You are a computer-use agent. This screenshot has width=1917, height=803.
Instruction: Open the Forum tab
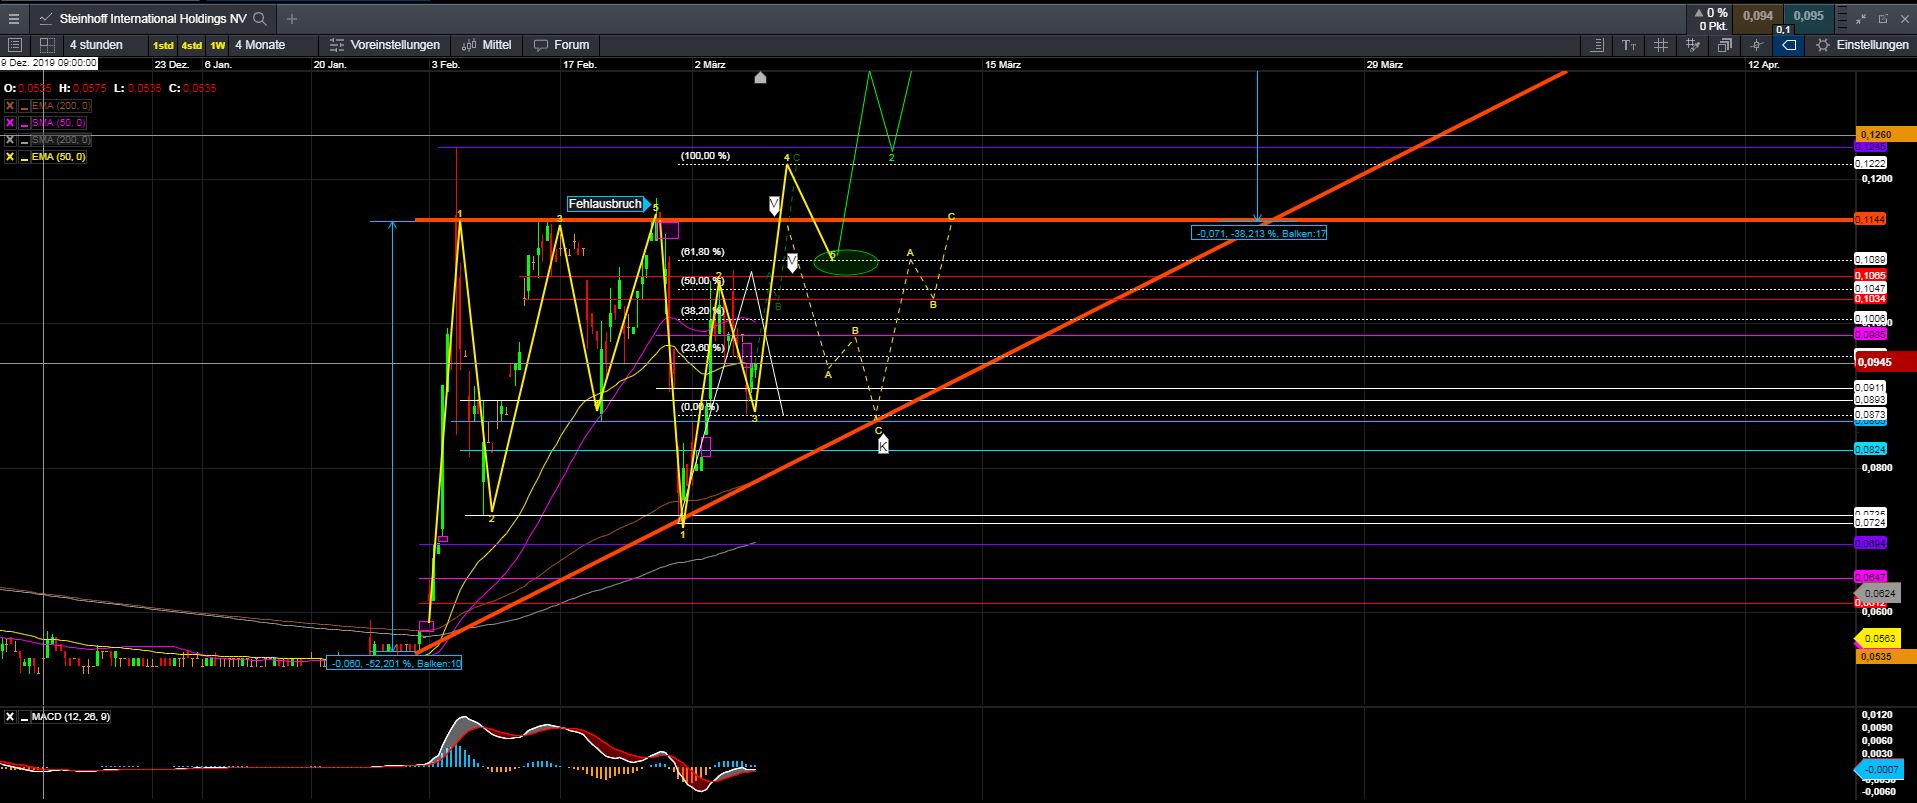pyautogui.click(x=561, y=45)
